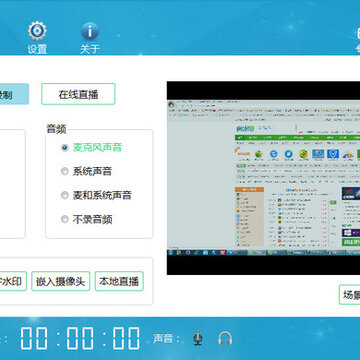Select the 系统声音 radio option

point(64,171)
